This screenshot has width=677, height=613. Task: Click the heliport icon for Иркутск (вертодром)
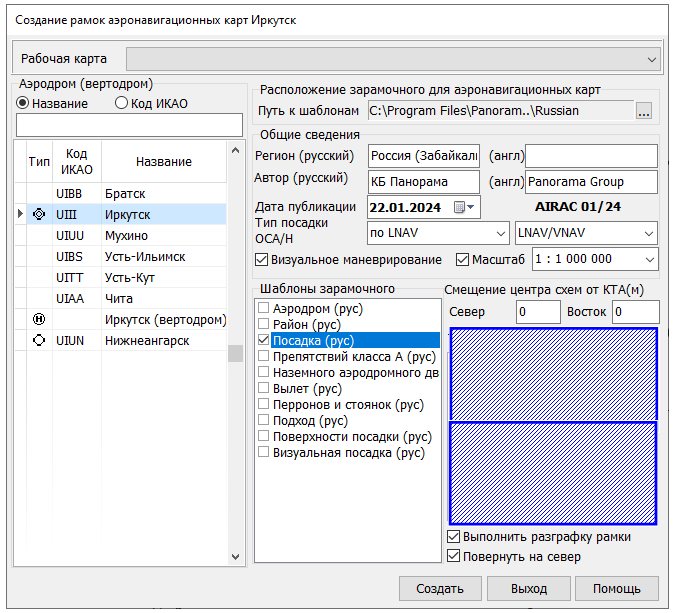pos(39,319)
